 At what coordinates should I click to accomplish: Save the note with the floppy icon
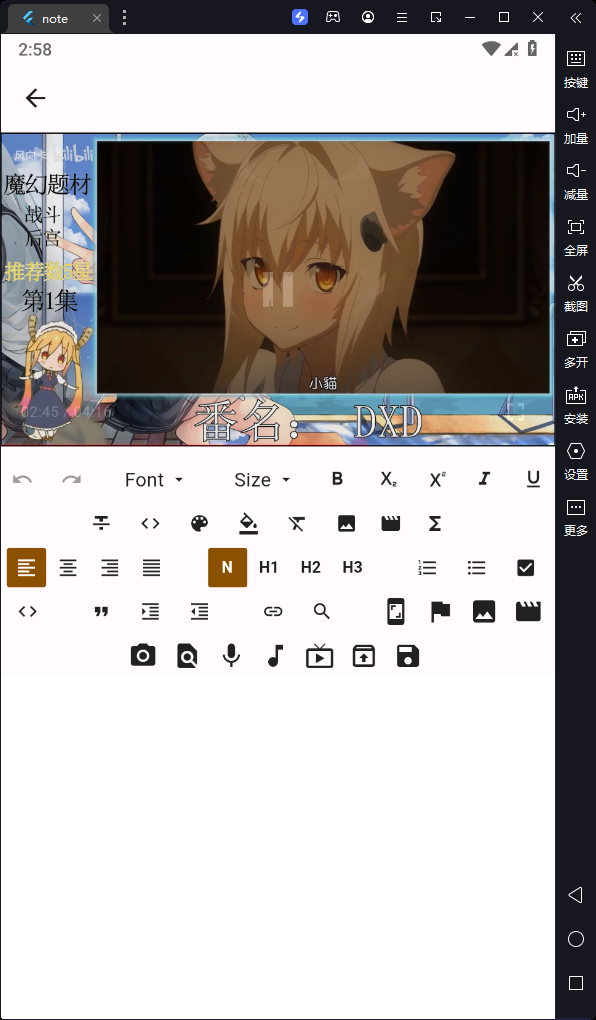click(x=408, y=656)
